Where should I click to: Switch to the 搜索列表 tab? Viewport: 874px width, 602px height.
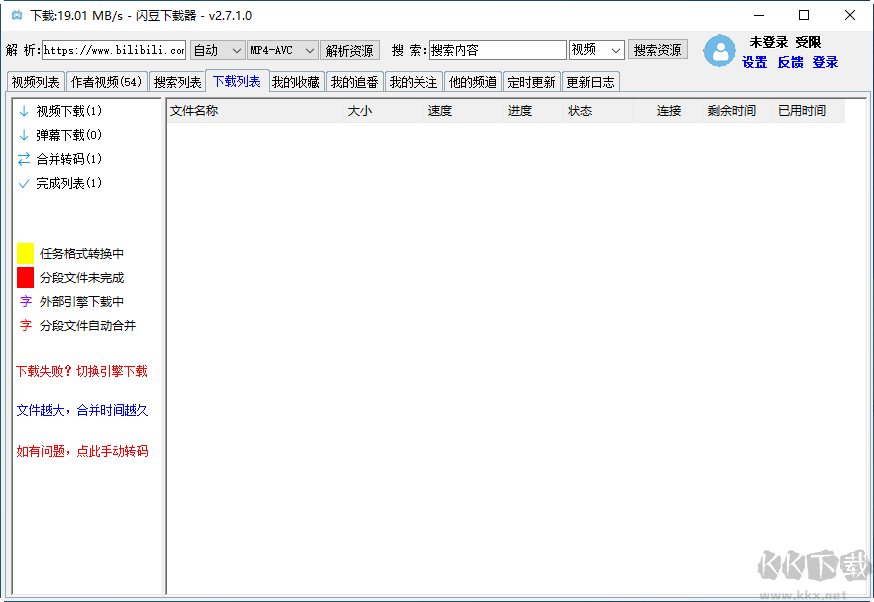coord(177,82)
